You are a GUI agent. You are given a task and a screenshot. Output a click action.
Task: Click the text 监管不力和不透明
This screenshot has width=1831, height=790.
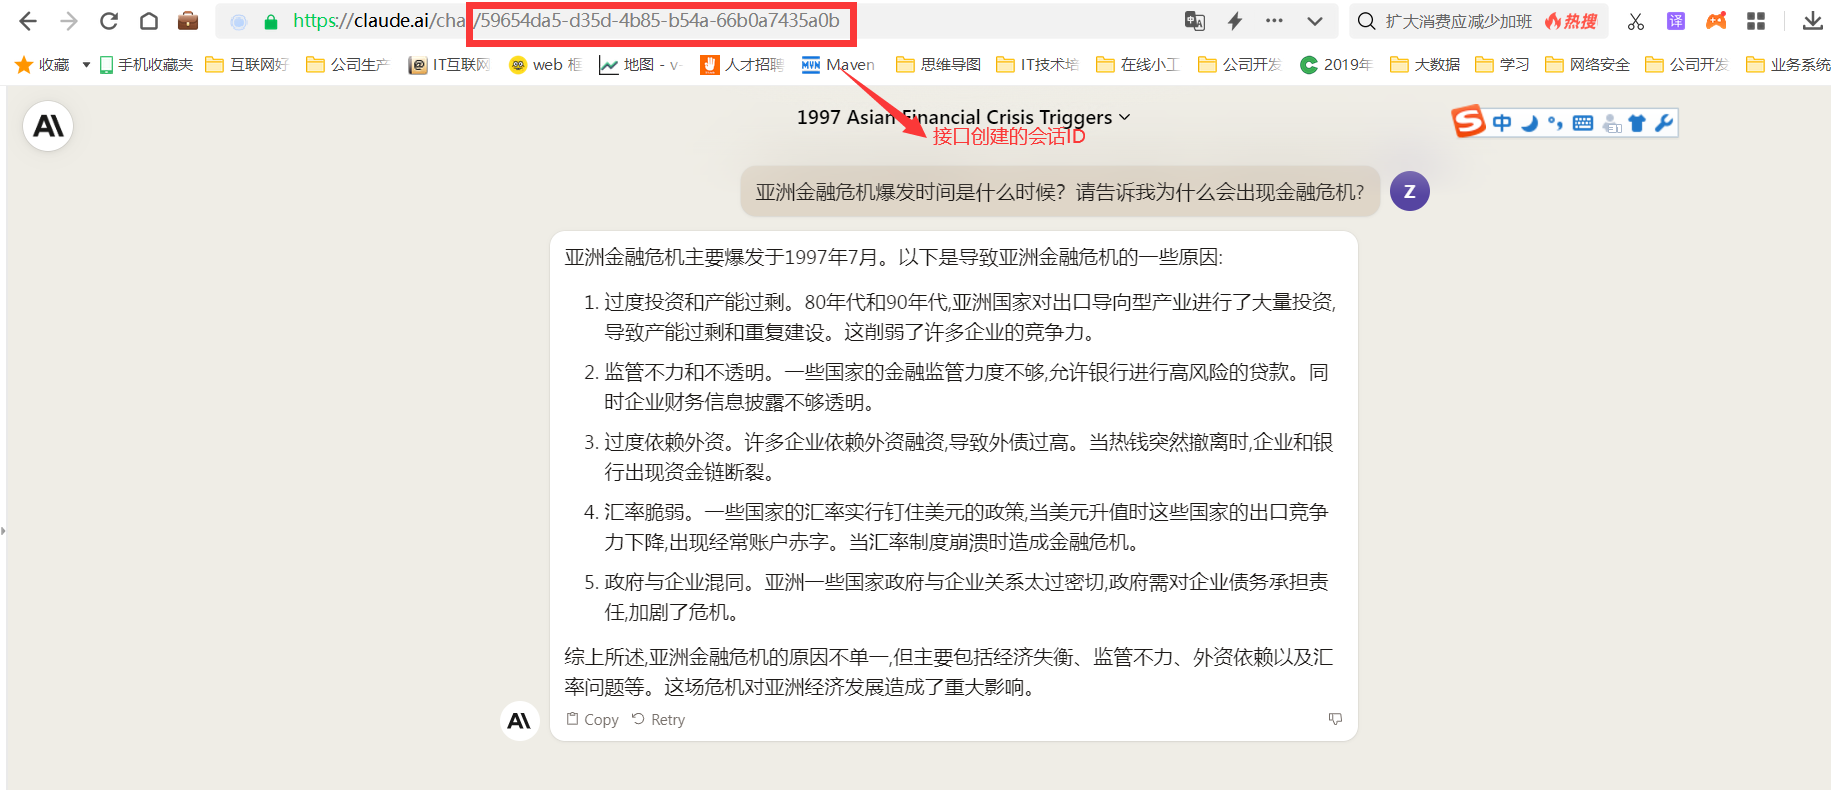[x=684, y=372]
